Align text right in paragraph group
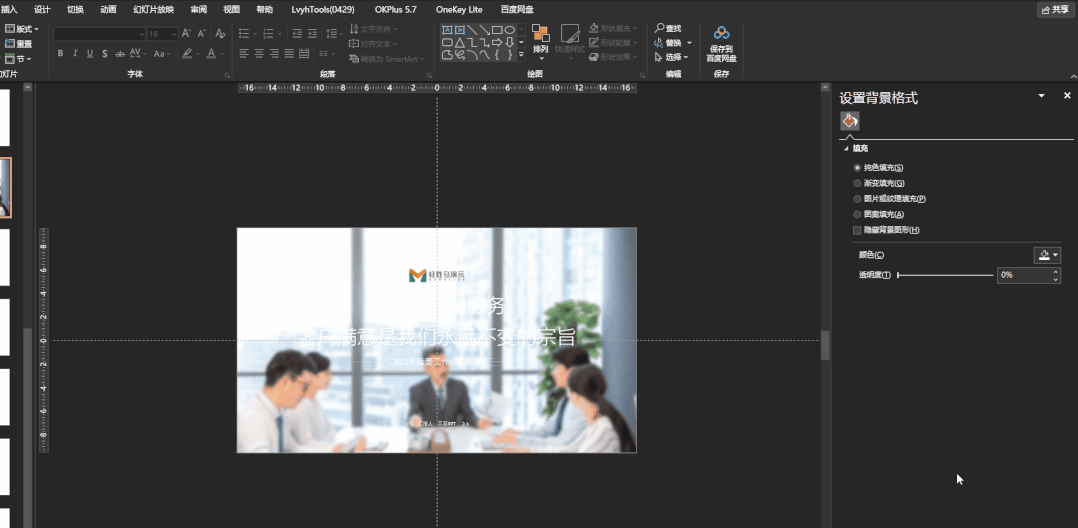Image resolution: width=1078 pixels, height=528 pixels. 274,54
